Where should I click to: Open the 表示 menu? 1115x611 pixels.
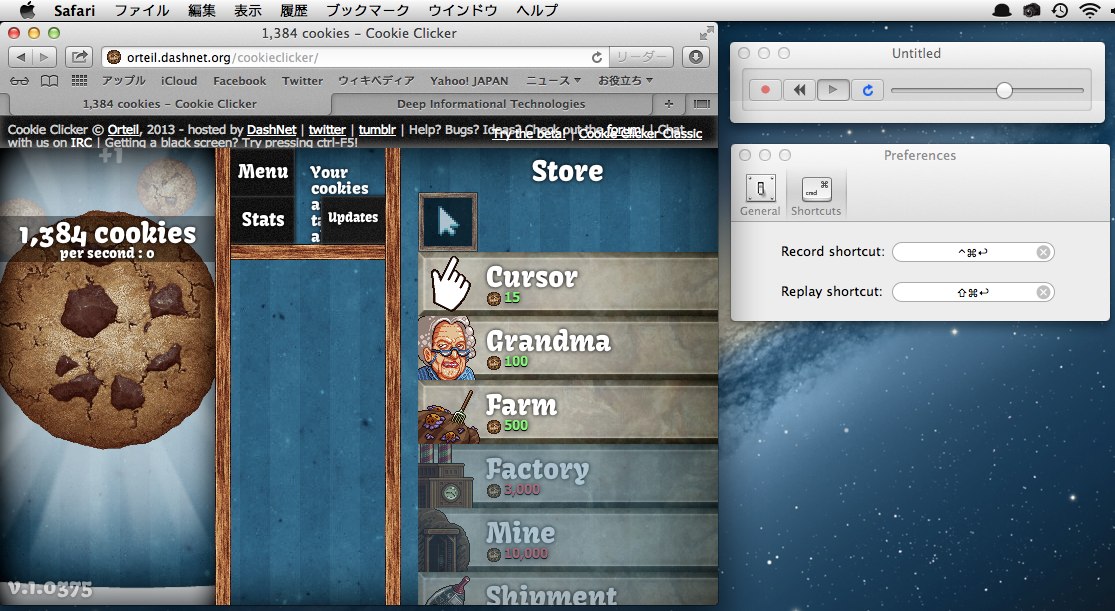[247, 10]
